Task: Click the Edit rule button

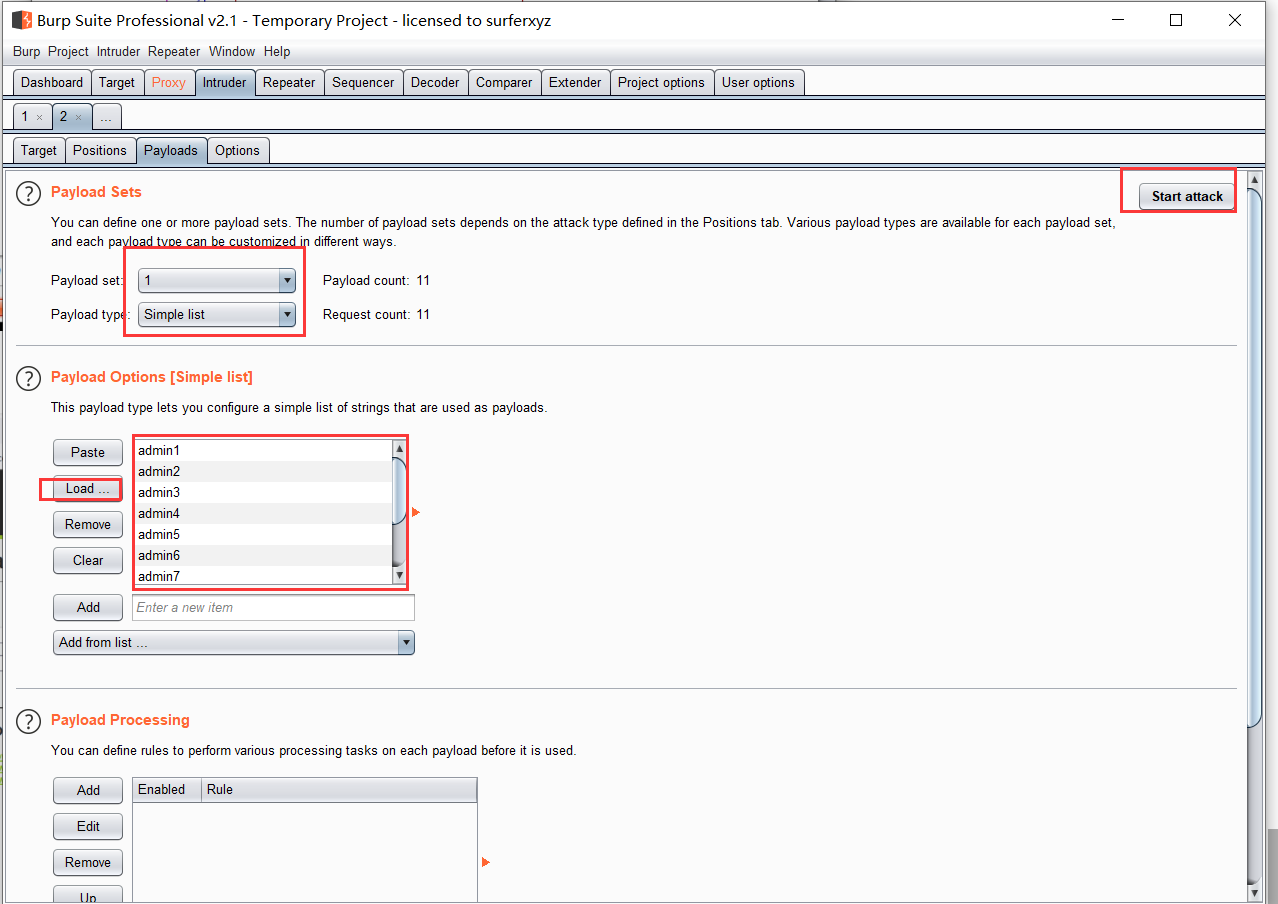Action: click(x=88, y=827)
